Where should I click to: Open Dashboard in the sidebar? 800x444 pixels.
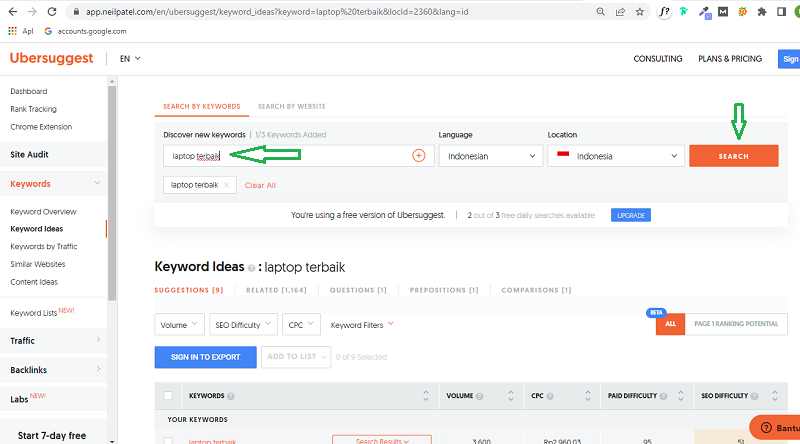coord(29,91)
